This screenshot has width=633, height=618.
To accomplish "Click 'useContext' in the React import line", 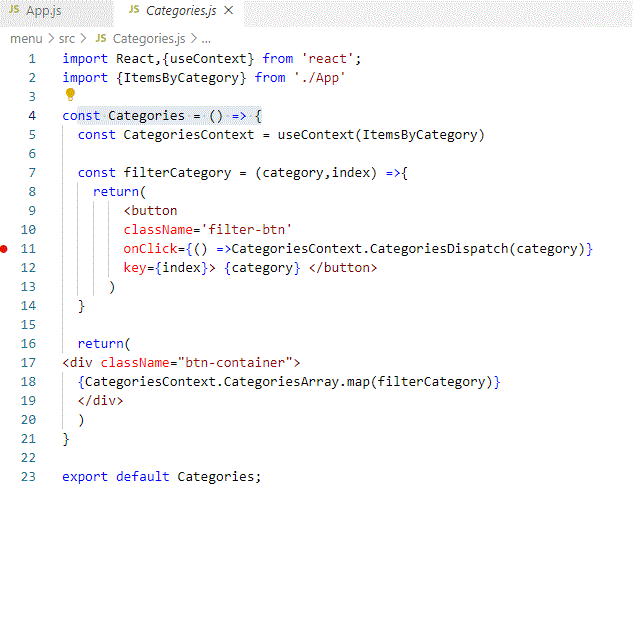I will pyautogui.click(x=208, y=59).
